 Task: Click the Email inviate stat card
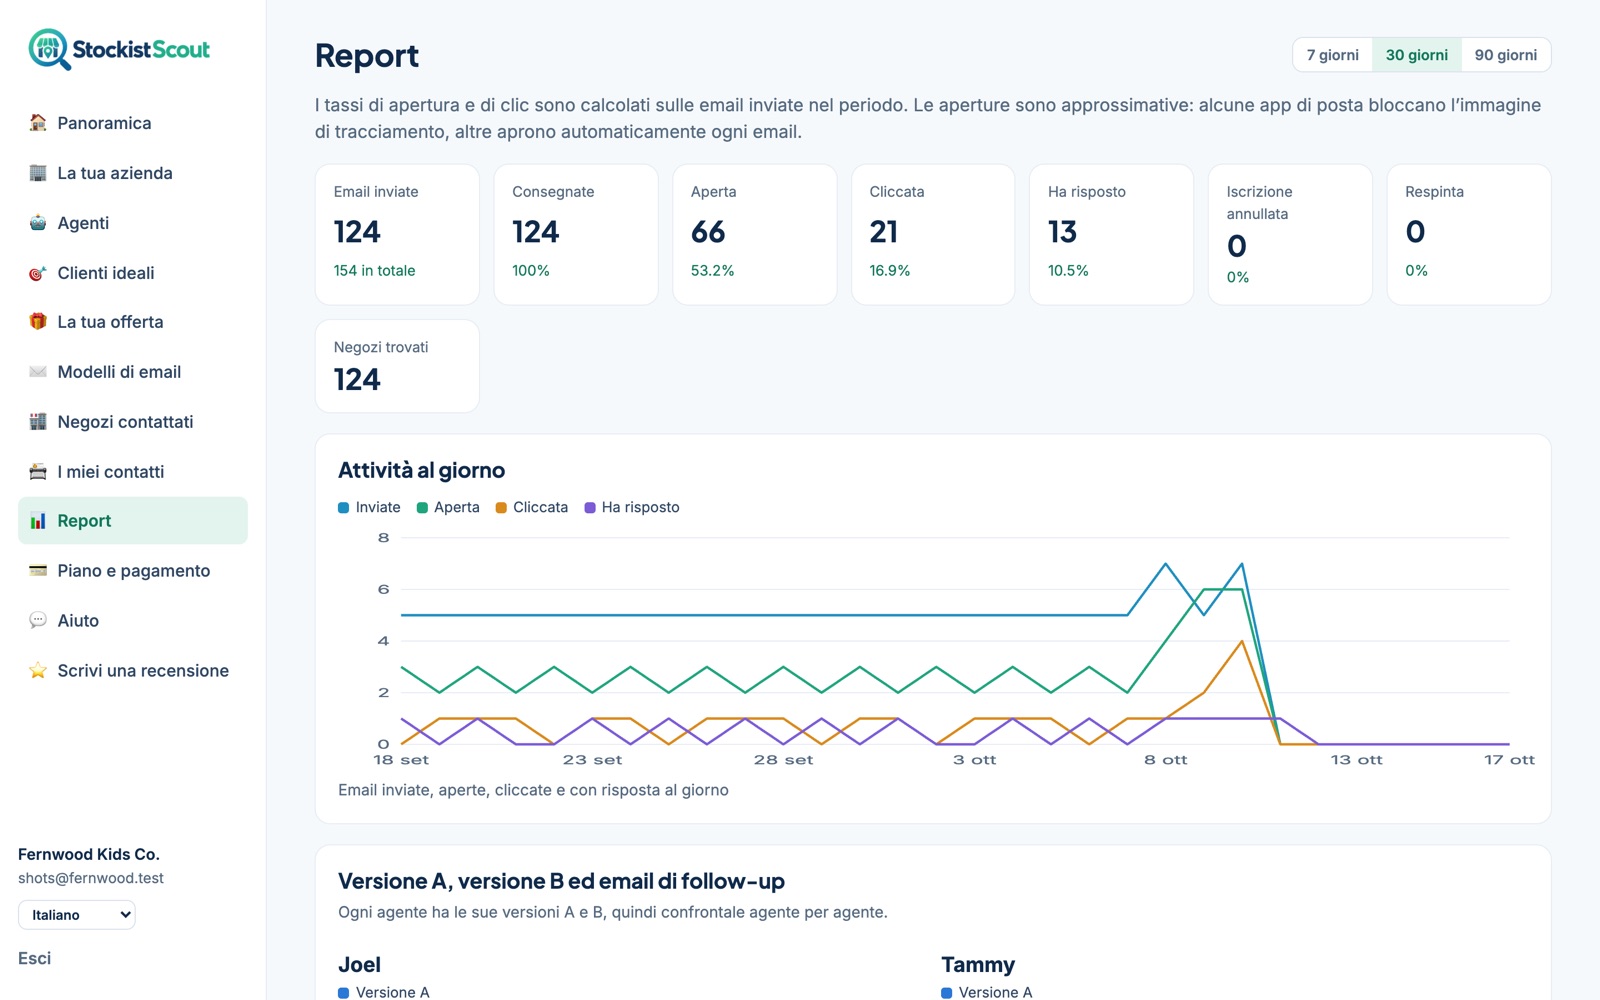pos(397,235)
